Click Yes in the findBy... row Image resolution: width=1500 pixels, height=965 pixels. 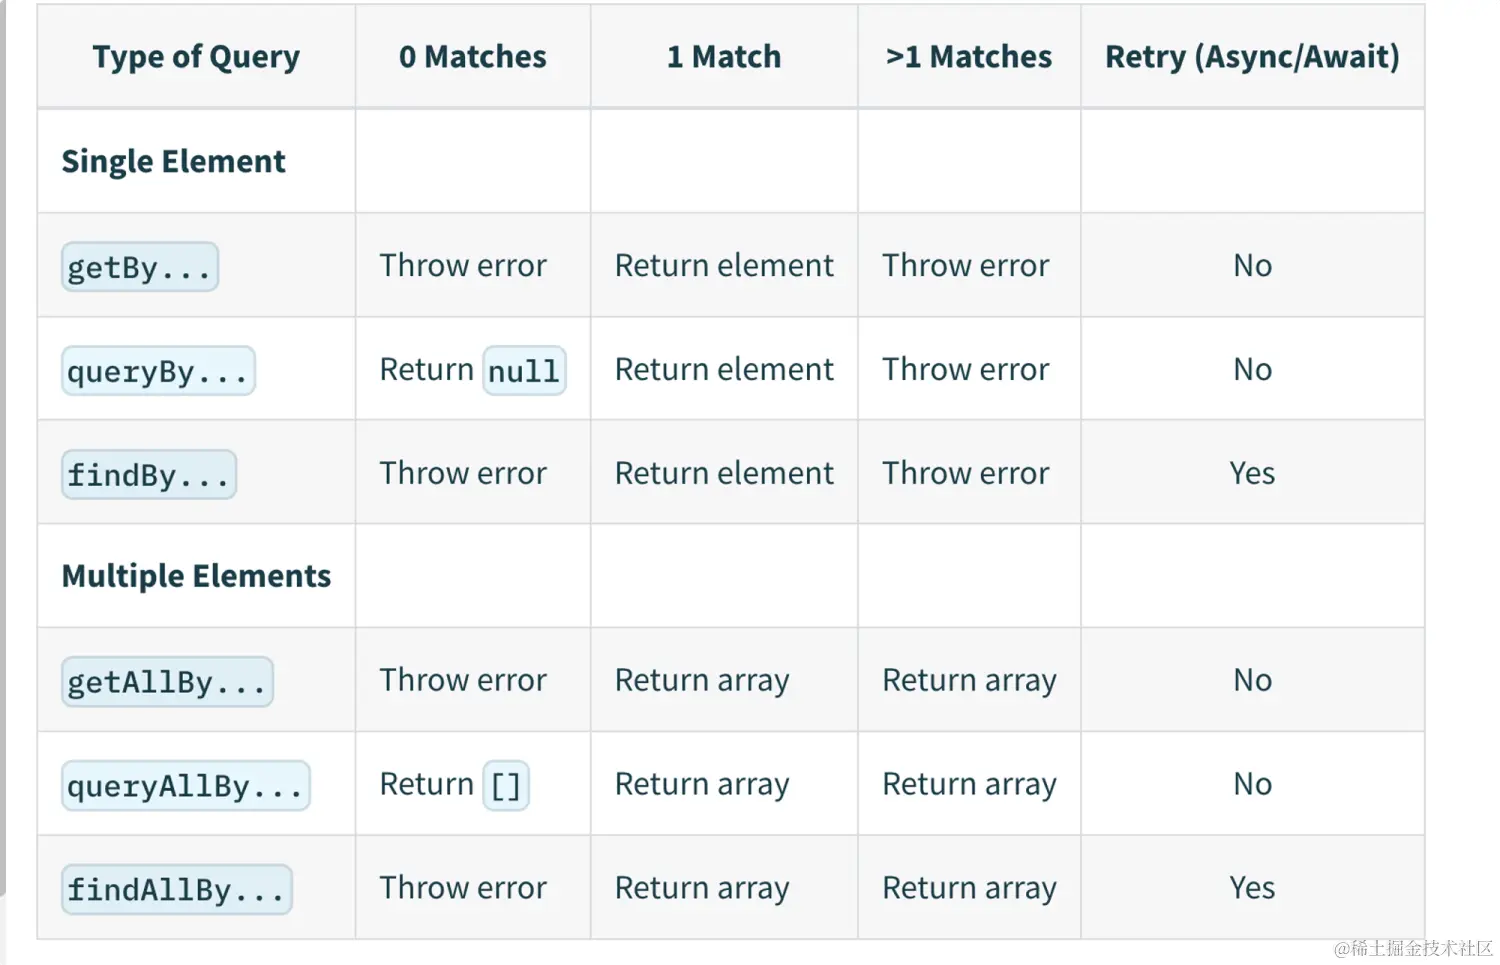1252,473
